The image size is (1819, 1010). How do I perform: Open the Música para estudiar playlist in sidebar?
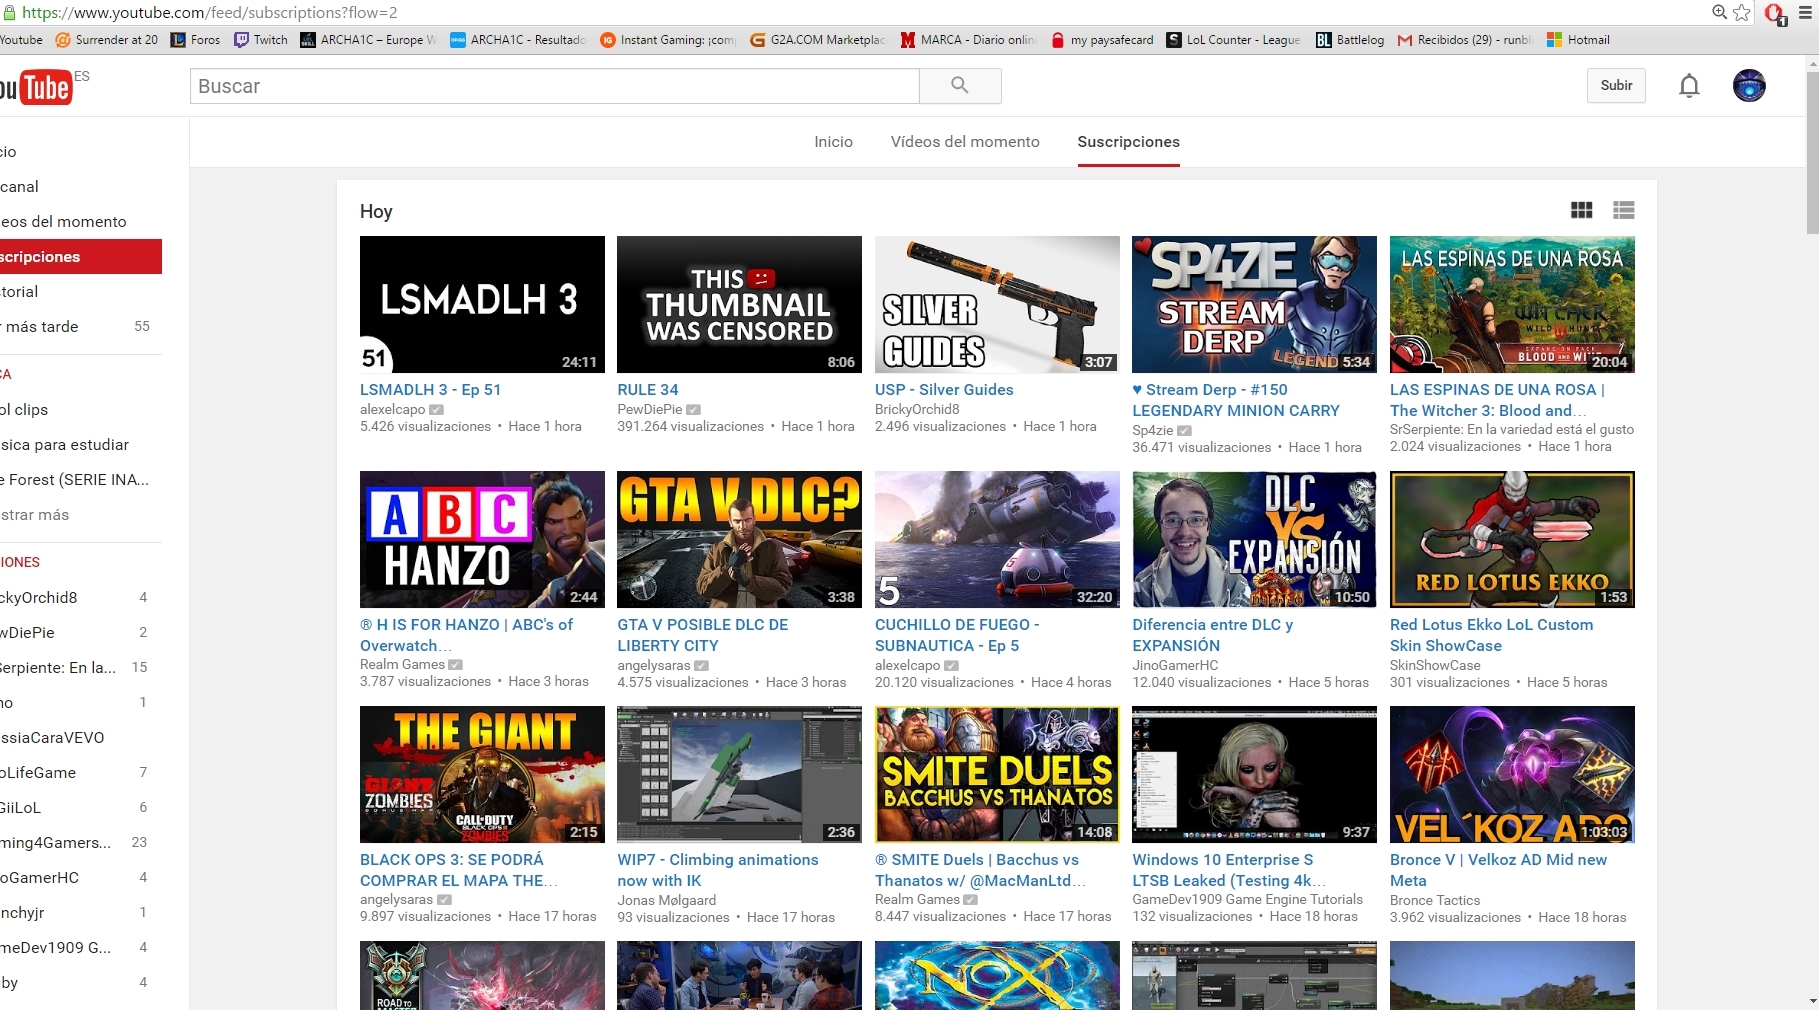point(80,445)
